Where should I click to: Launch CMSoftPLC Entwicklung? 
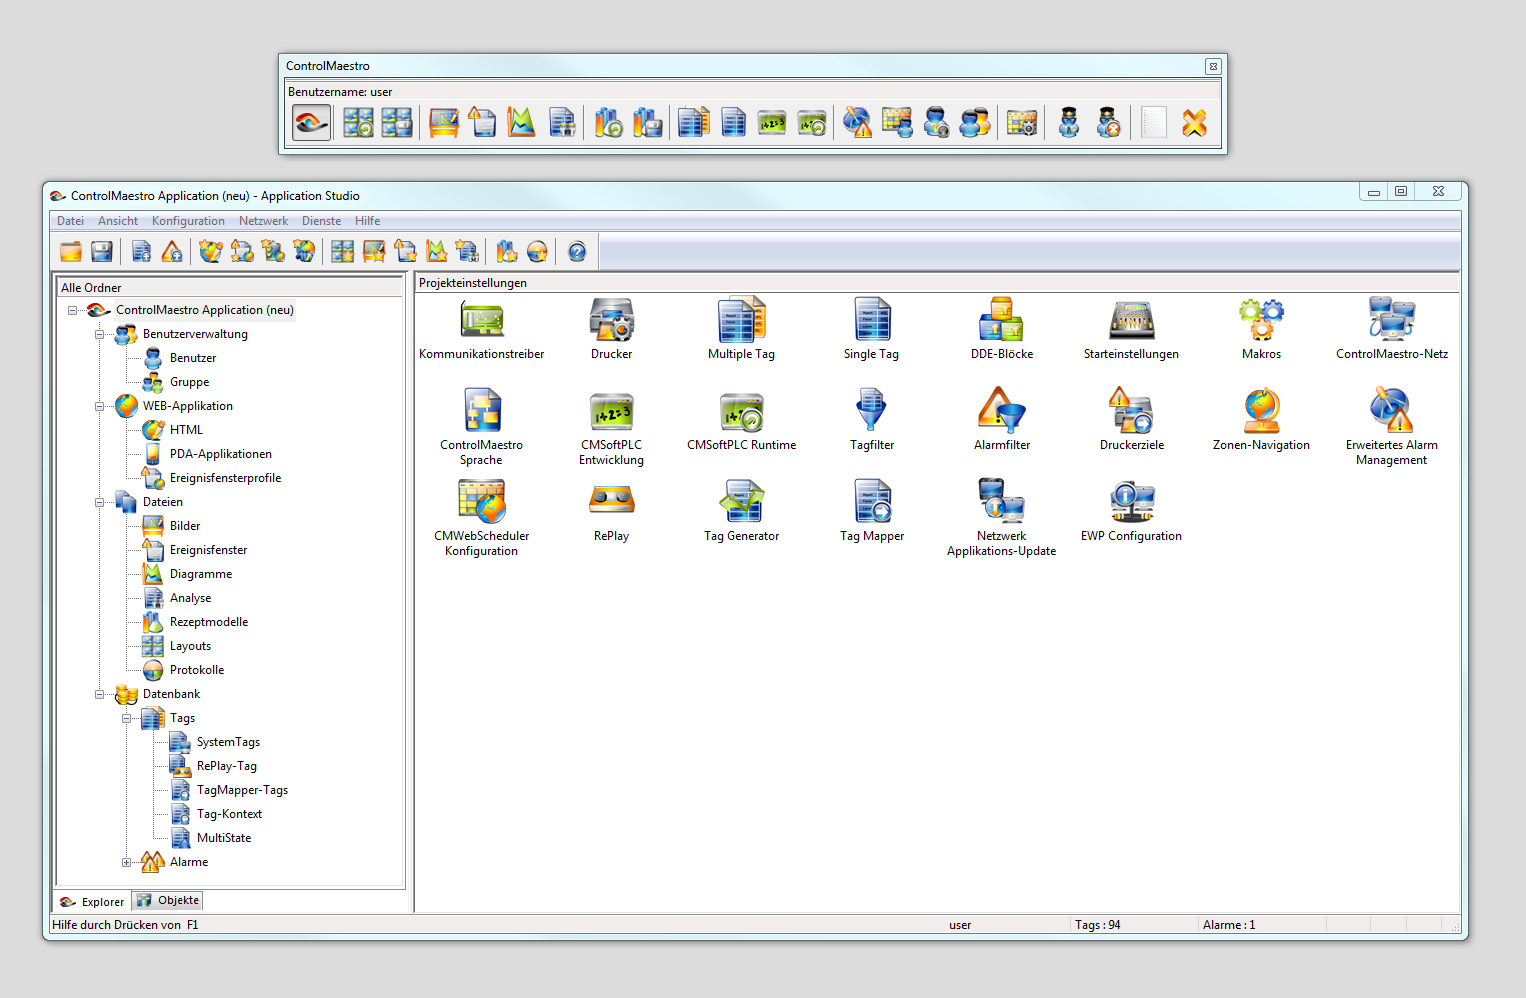pyautogui.click(x=612, y=411)
